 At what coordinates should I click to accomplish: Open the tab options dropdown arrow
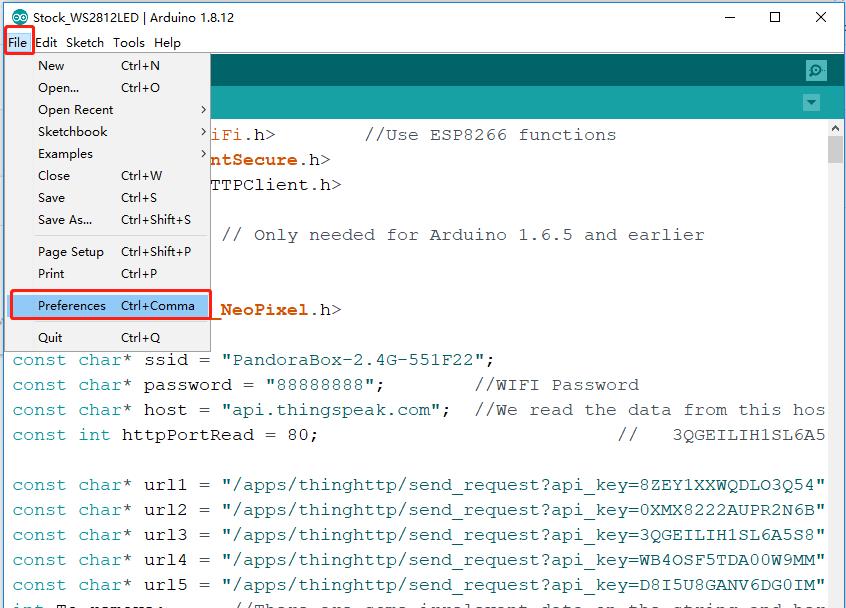[811, 103]
